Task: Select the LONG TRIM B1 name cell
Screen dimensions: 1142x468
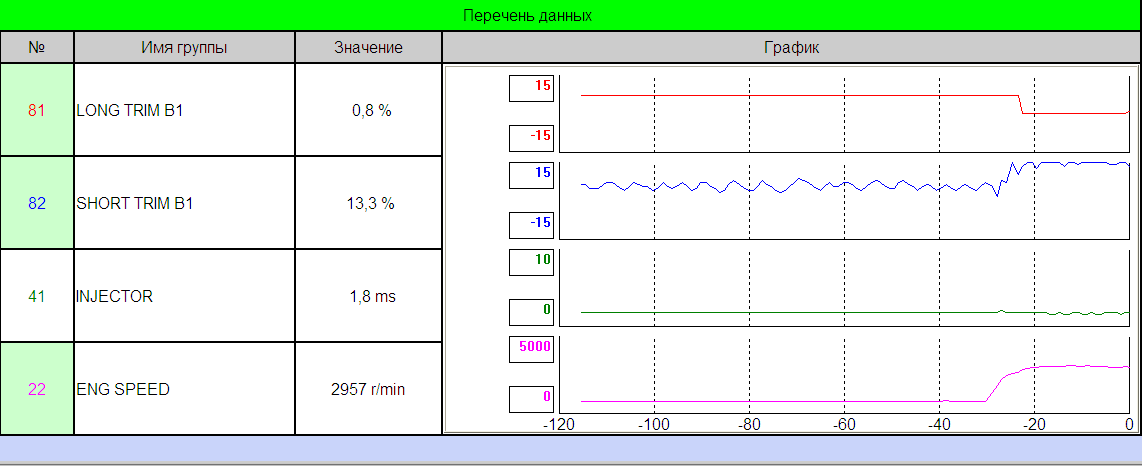Action: (184, 110)
